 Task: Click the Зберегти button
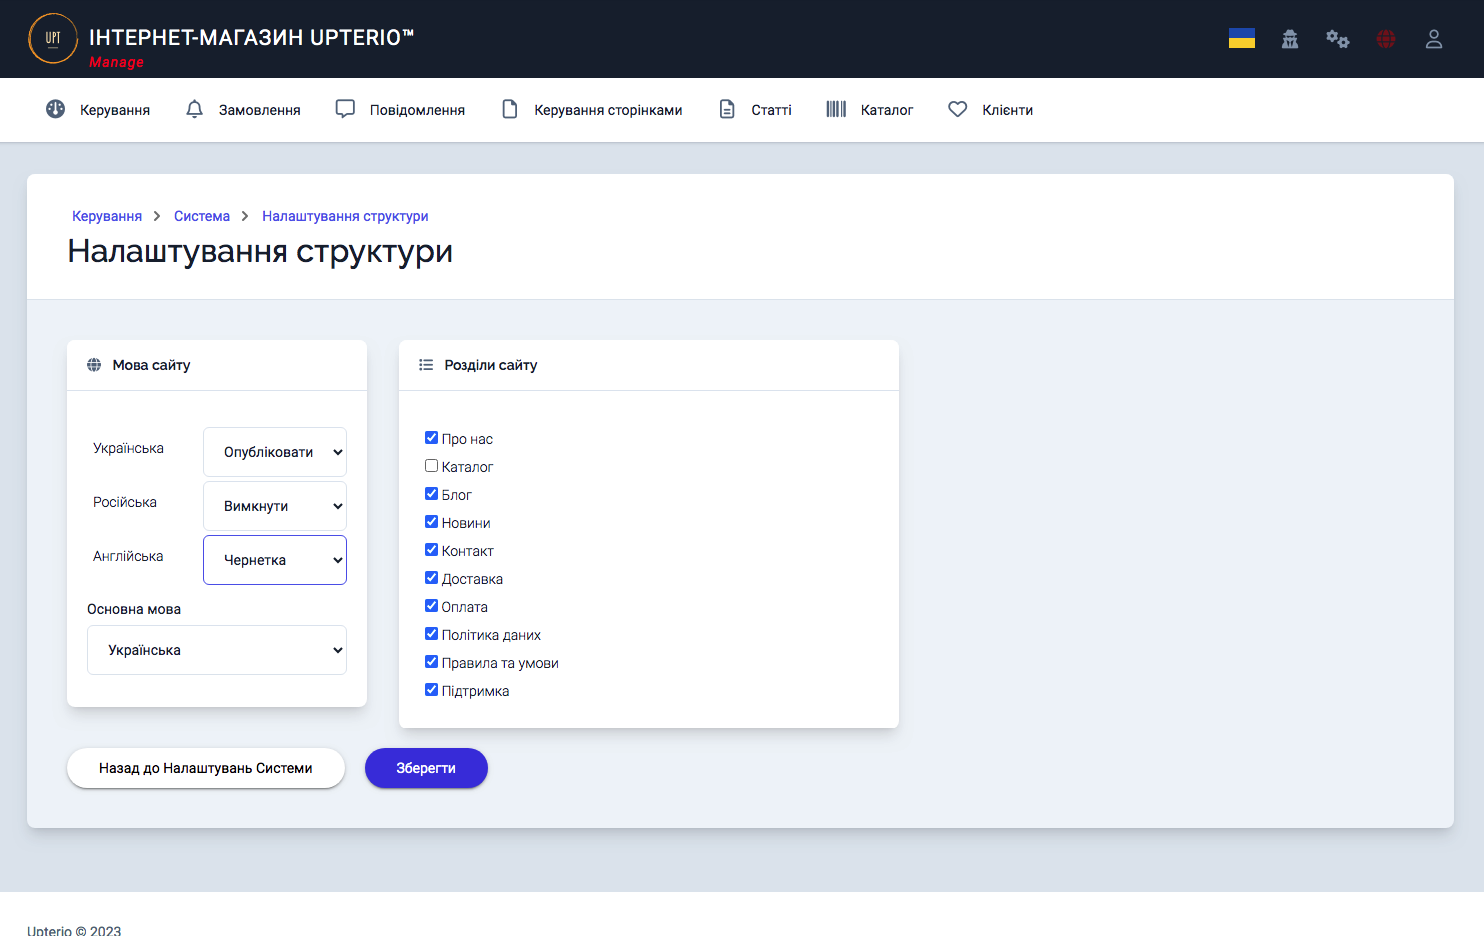426,768
